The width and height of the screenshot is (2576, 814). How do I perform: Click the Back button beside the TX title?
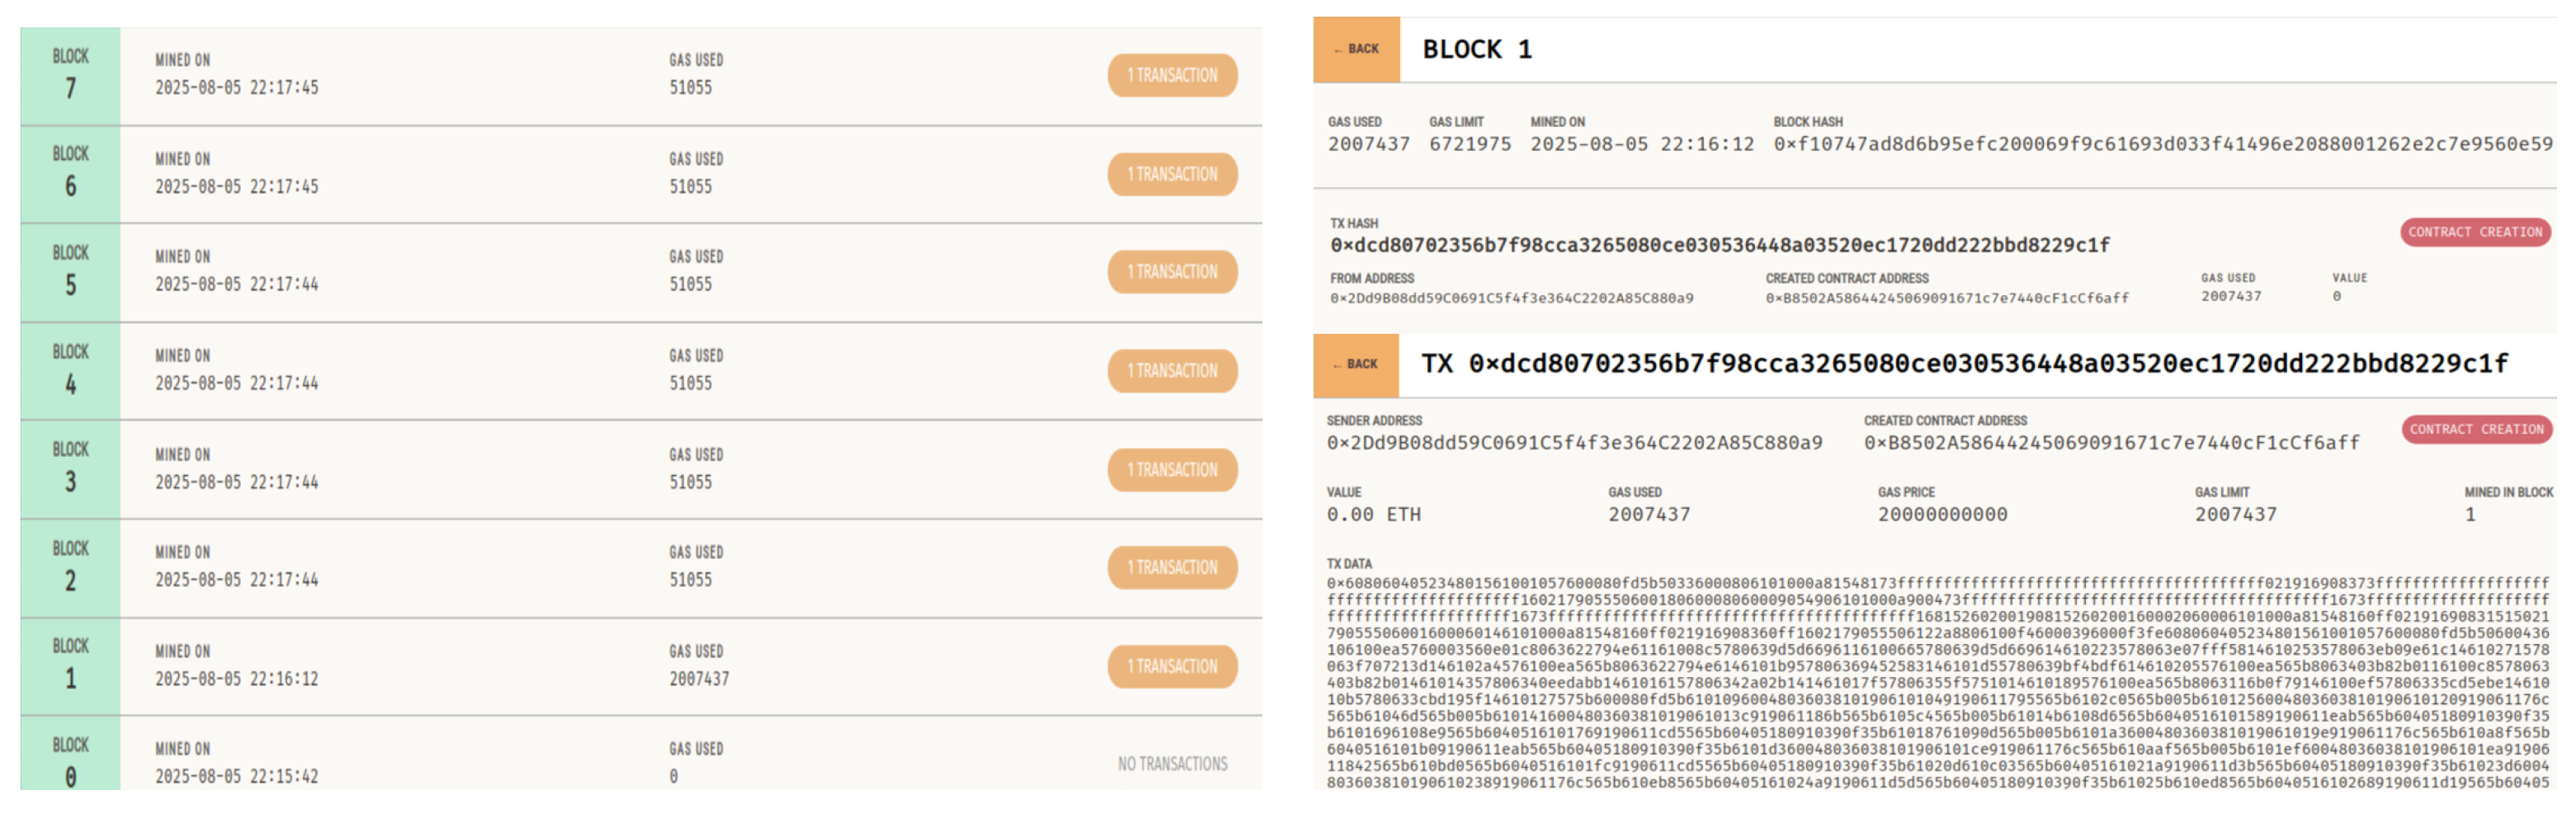coord(1355,365)
